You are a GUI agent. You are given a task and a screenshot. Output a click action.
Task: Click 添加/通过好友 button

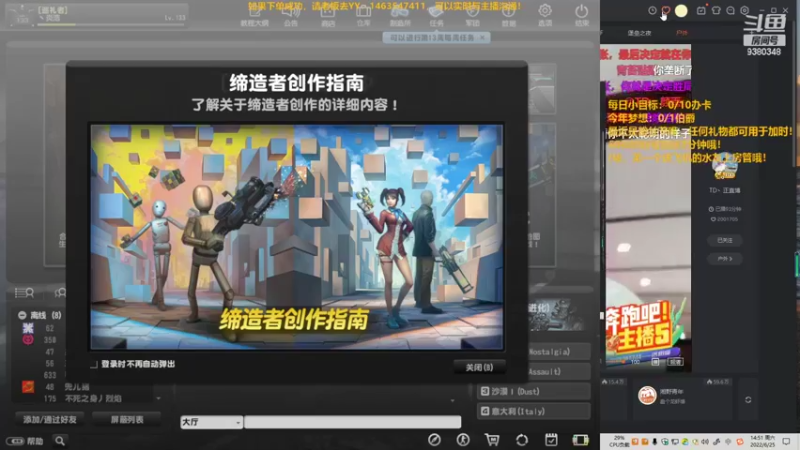point(49,419)
